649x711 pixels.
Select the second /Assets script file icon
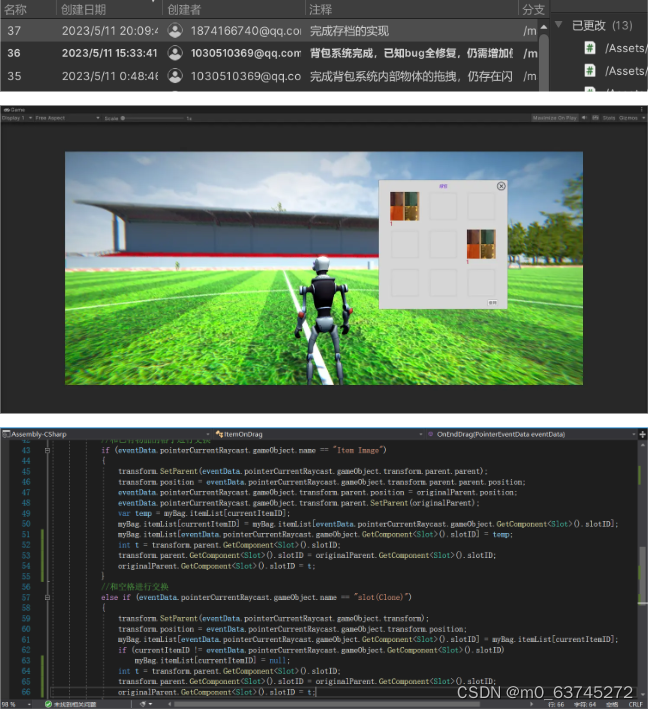tap(590, 71)
